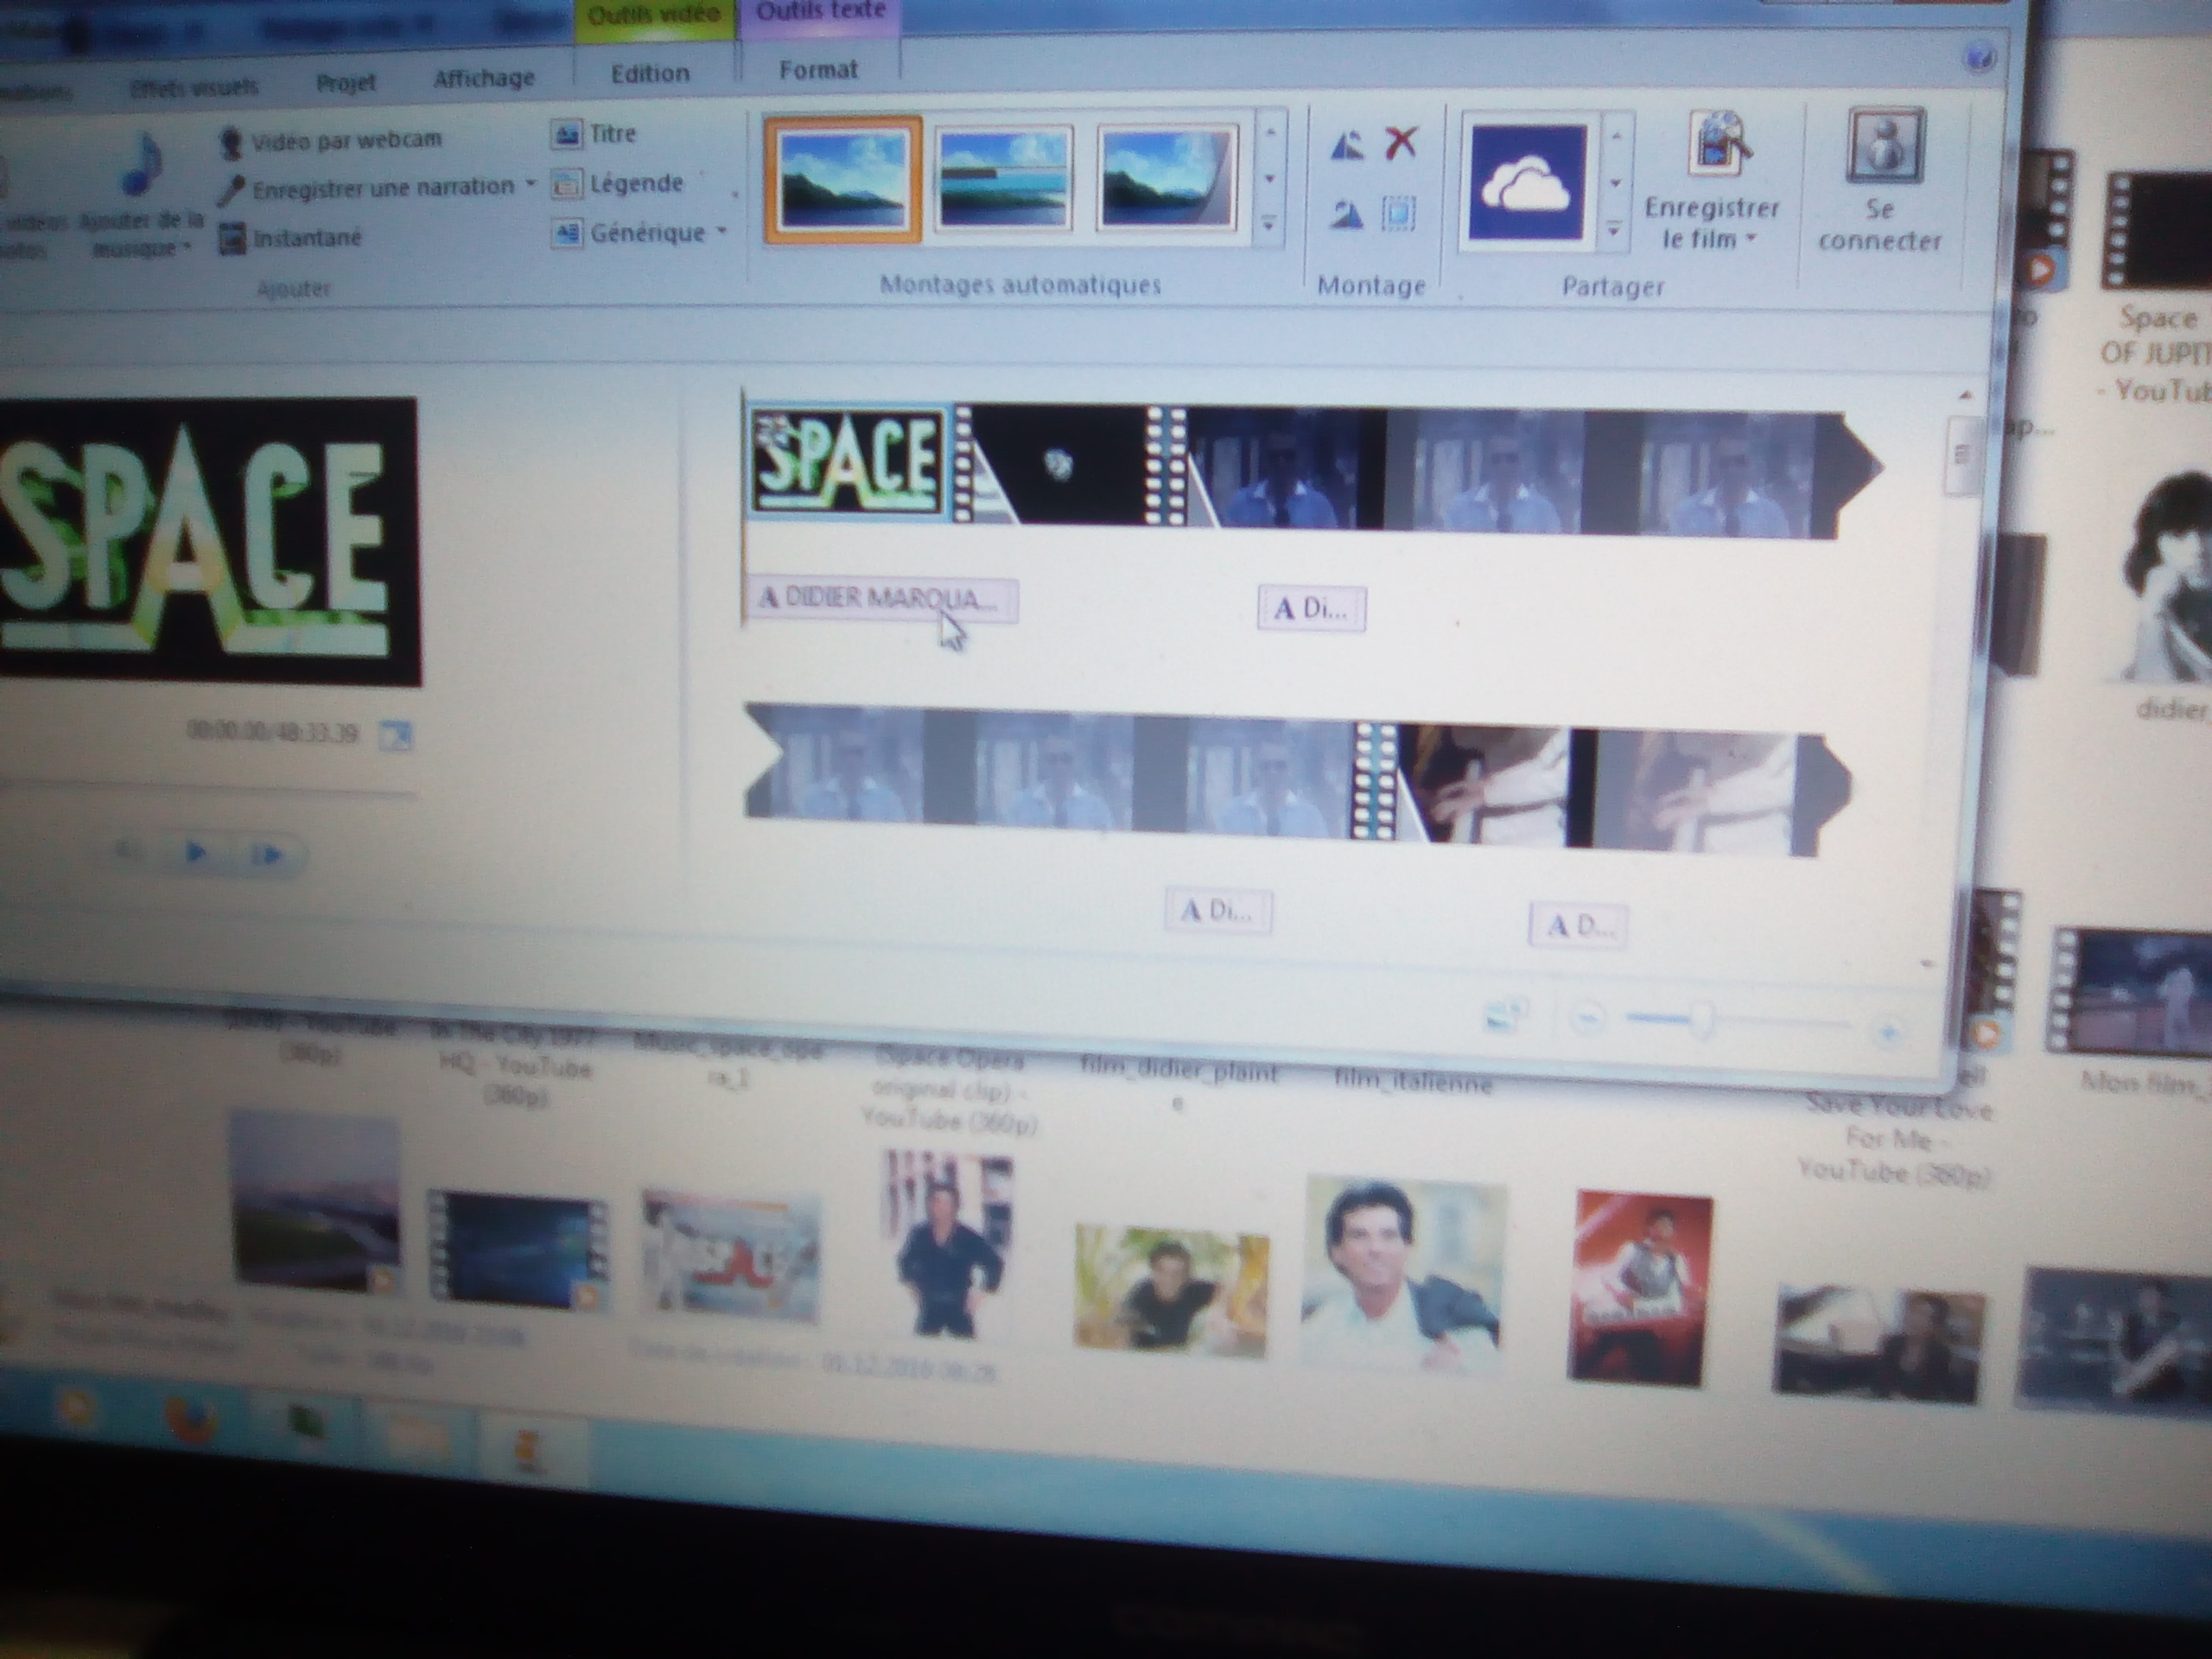Open help with the question mark icon
The image size is (2212, 1659).
pos(1980,58)
